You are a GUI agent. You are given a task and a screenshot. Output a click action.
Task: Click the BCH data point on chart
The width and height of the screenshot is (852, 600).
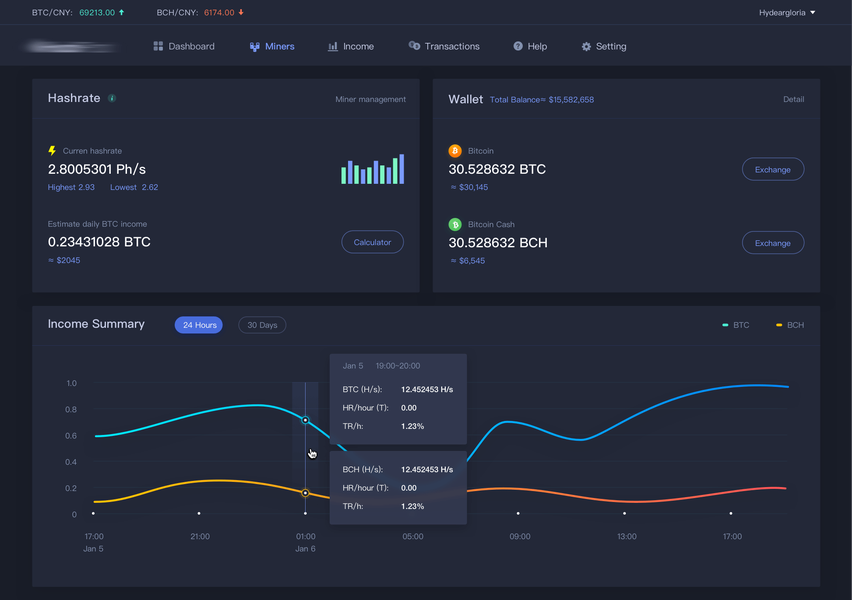coord(305,493)
